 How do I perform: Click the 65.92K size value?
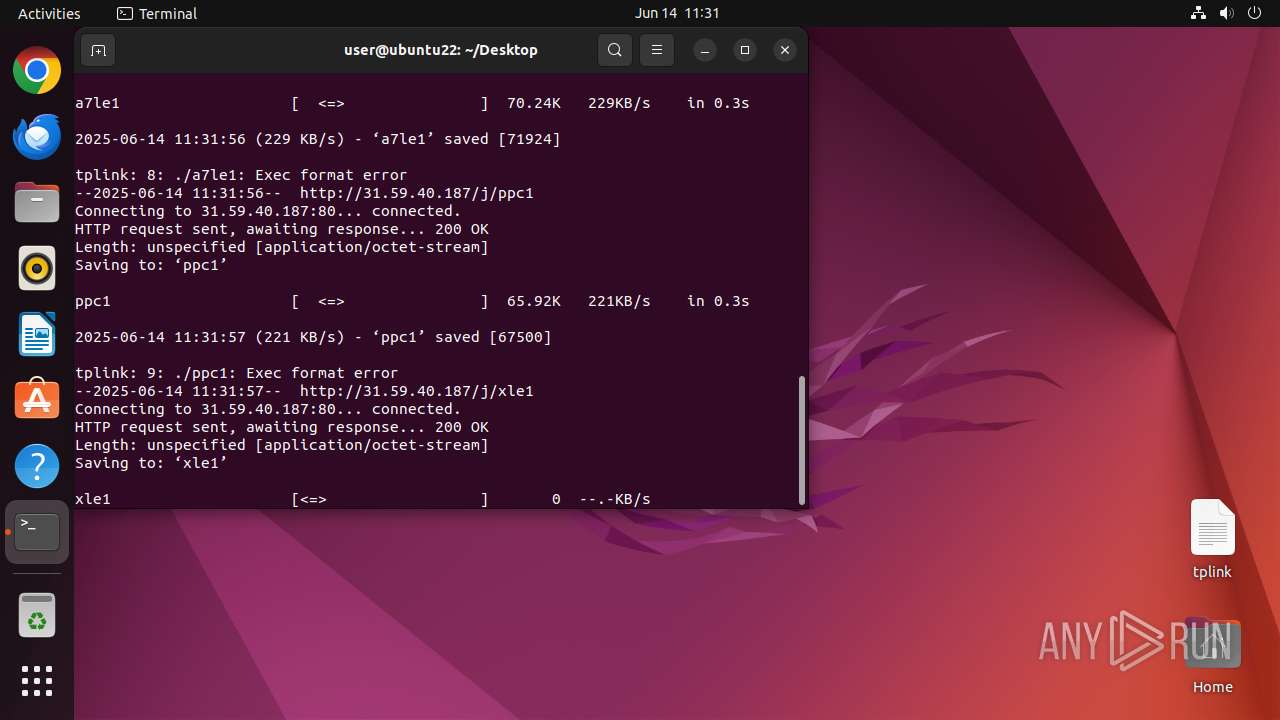[534, 301]
